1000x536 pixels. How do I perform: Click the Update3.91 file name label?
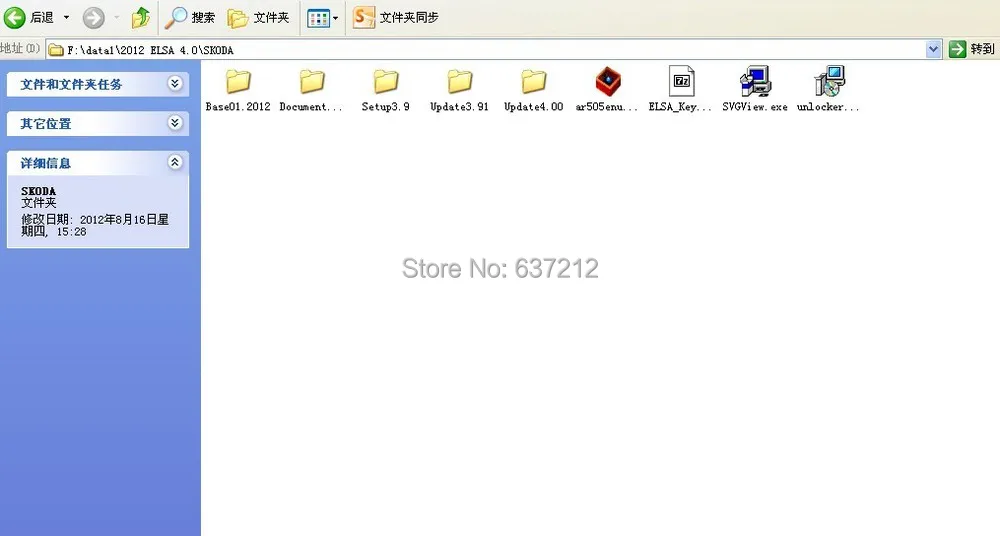[459, 107]
